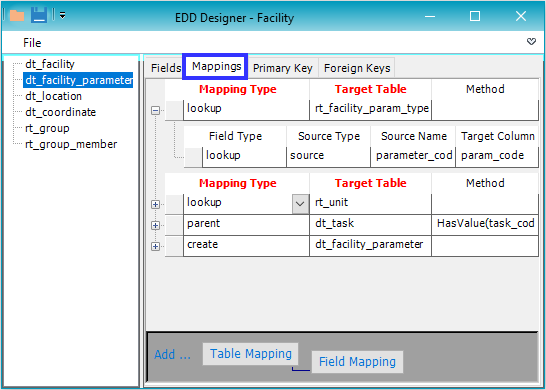Click the first Target Table column header
Image resolution: width=546 pixels, height=390 pixels.
tap(370, 89)
